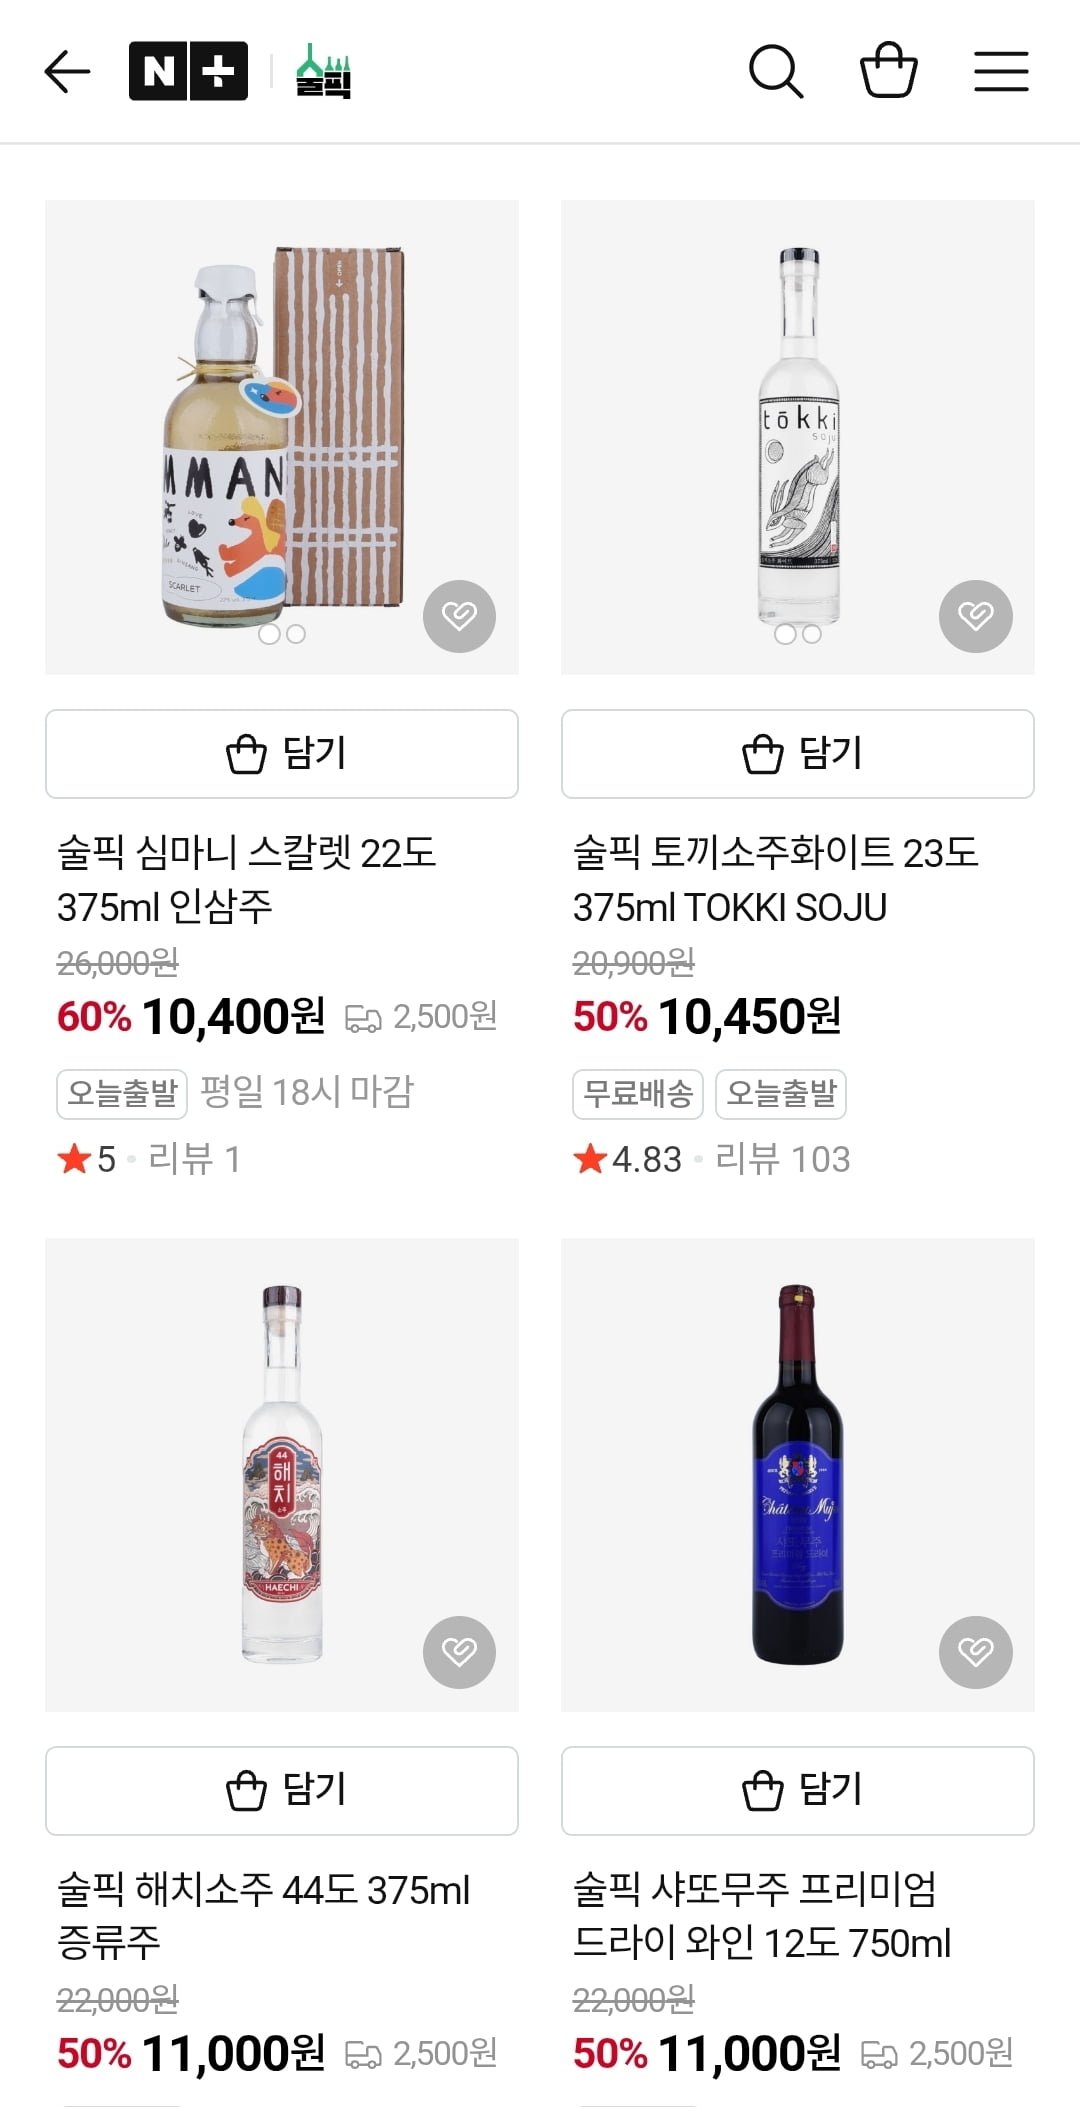The width and height of the screenshot is (1080, 2107).
Task: Open 술픽 토끼소주화이트 23도 product title
Action: click(775, 880)
